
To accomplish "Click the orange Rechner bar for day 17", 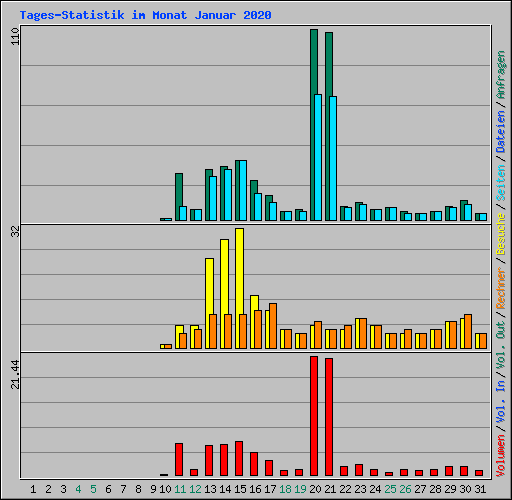I will click(x=273, y=326).
